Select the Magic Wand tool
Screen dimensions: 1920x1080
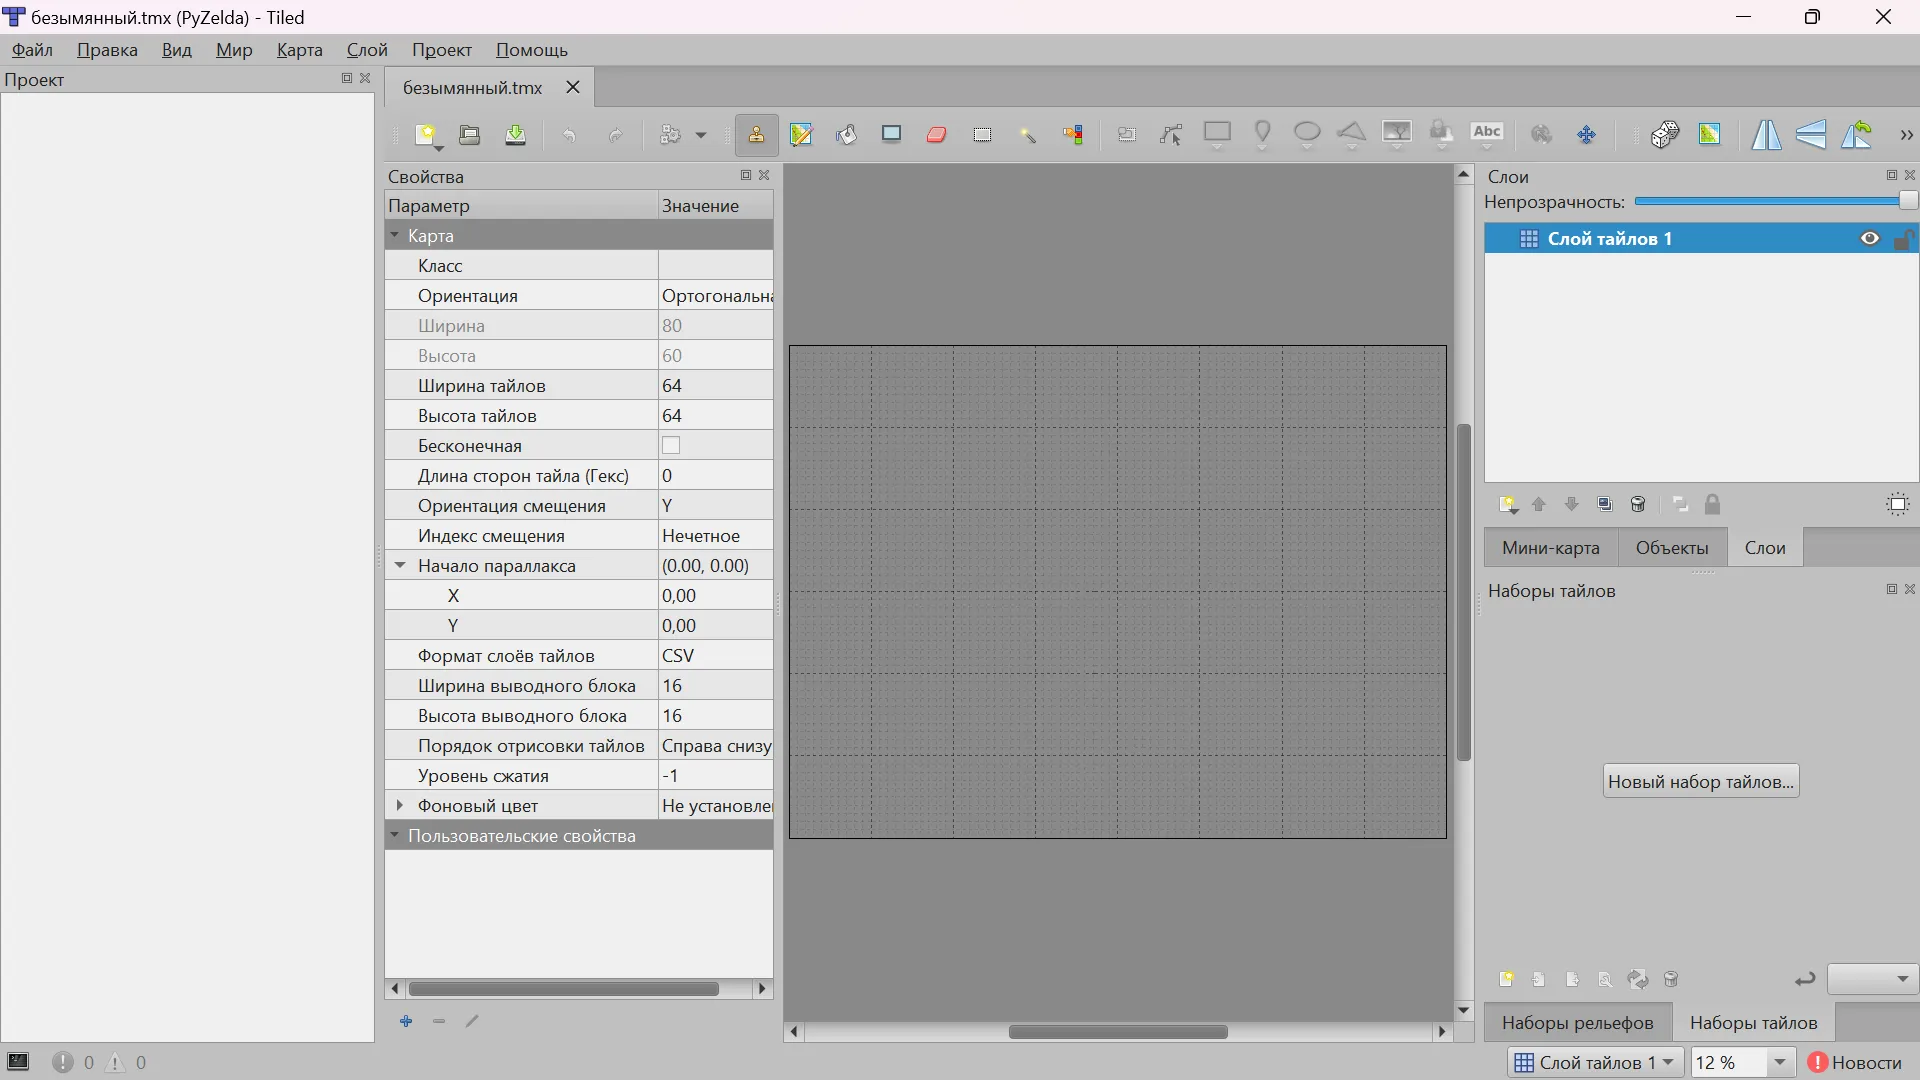coord(1028,135)
